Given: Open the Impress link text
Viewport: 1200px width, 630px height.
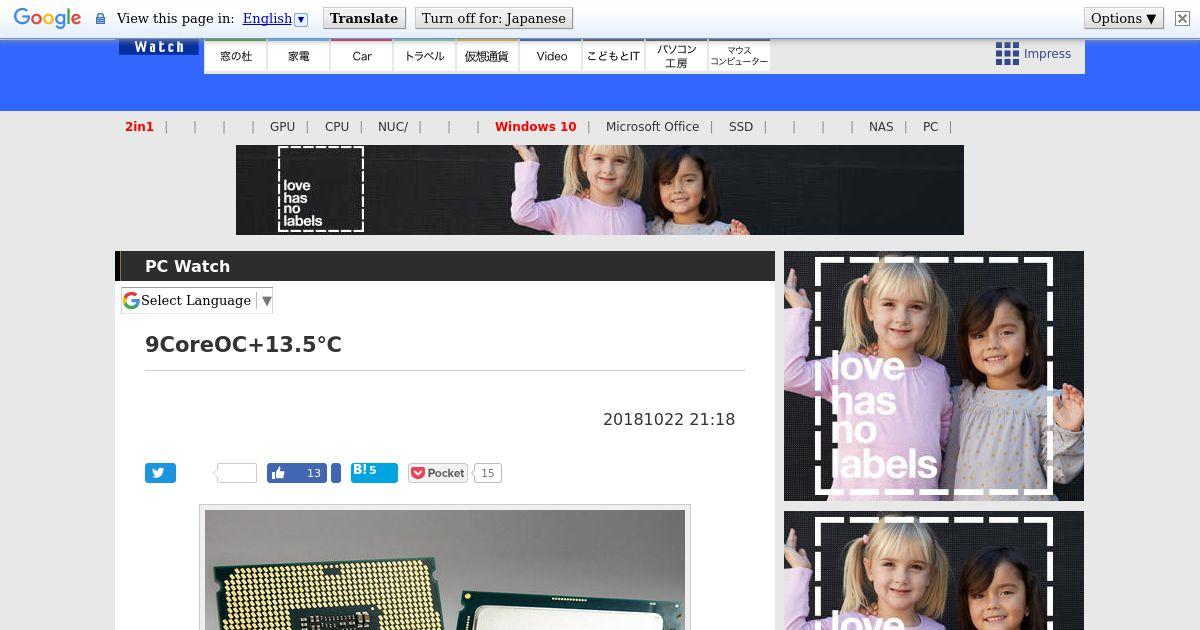Looking at the screenshot, I should (1047, 54).
